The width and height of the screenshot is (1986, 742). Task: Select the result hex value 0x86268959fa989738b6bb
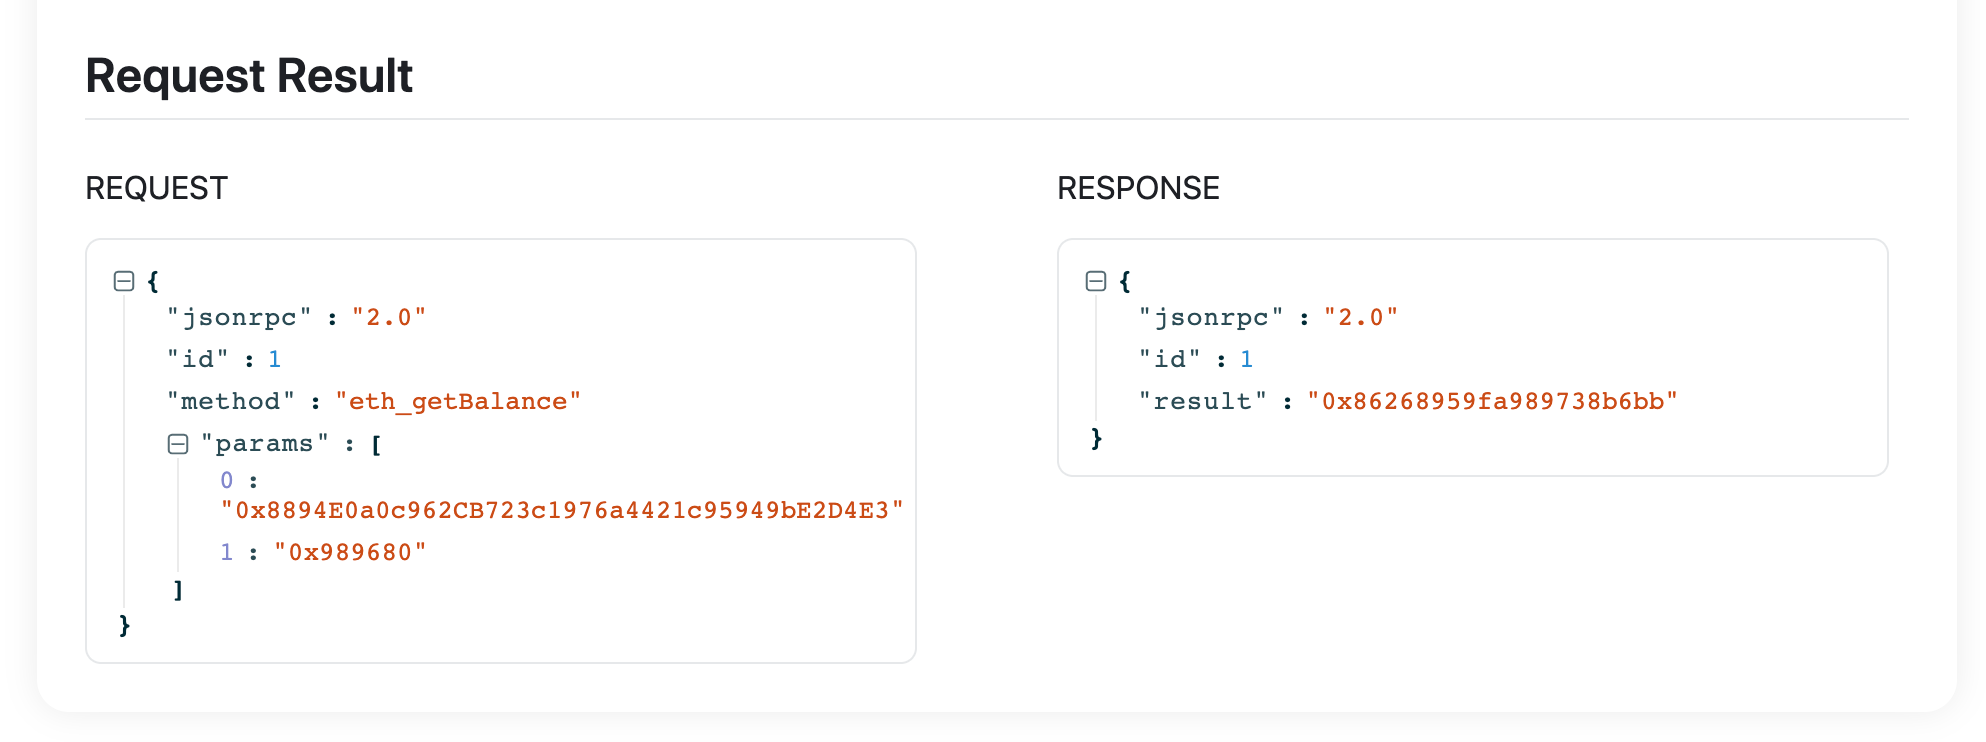1492,402
